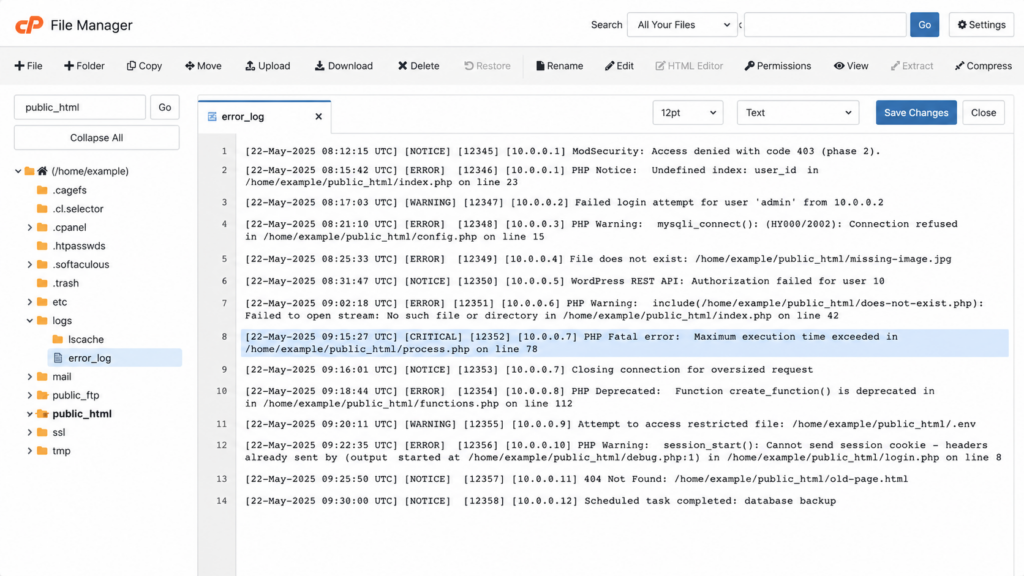Expand the .softaculous folder chevron
This screenshot has height=576, width=1024.
click(x=29, y=264)
